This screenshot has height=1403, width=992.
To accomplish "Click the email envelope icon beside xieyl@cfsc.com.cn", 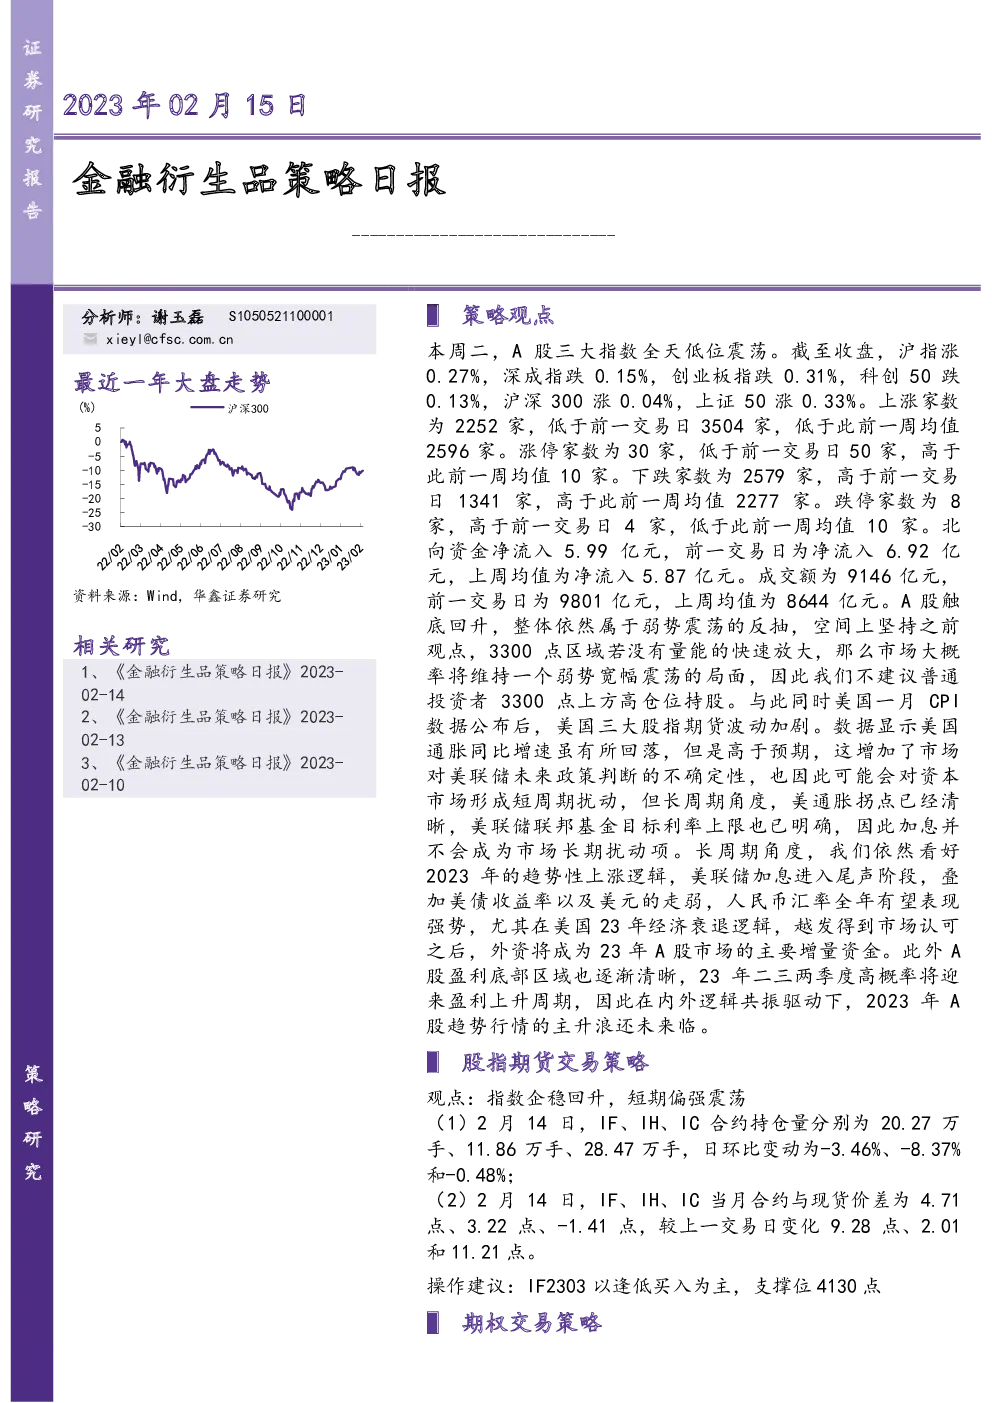I will tap(90, 340).
